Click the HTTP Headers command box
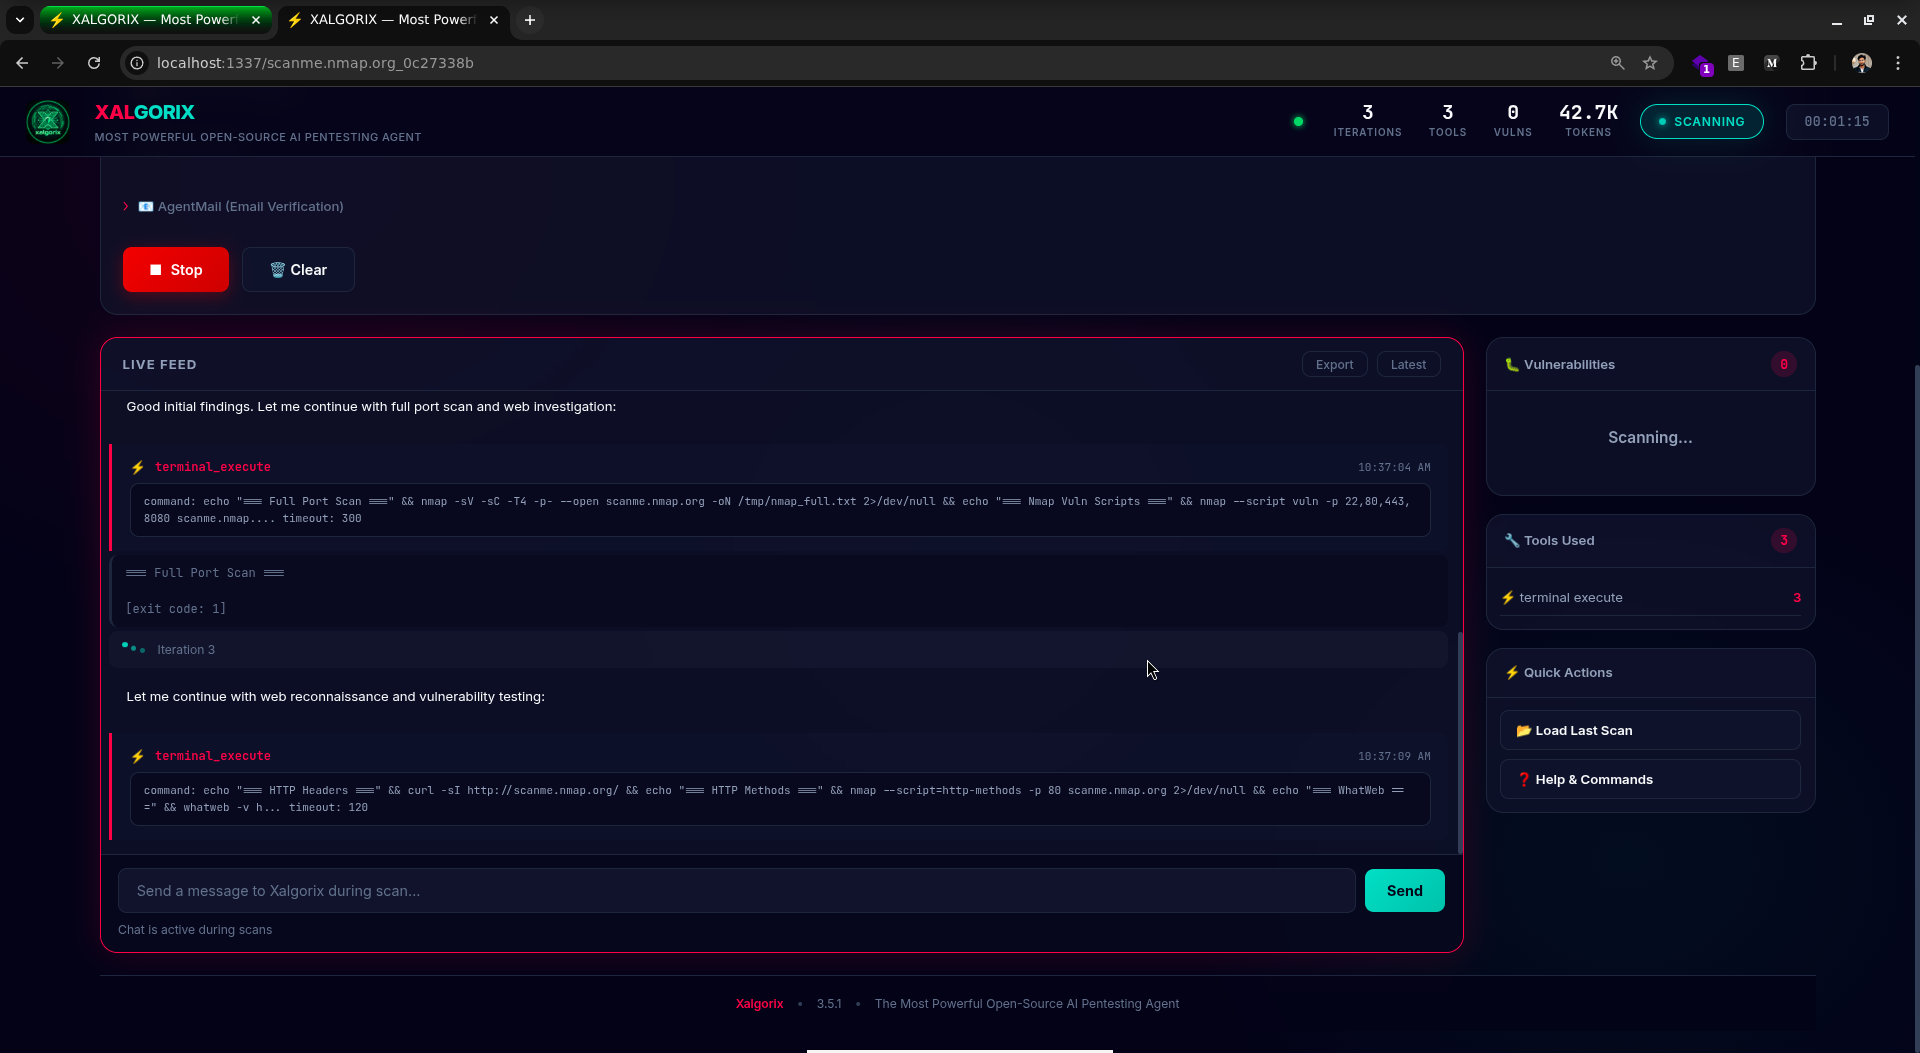 pos(780,799)
